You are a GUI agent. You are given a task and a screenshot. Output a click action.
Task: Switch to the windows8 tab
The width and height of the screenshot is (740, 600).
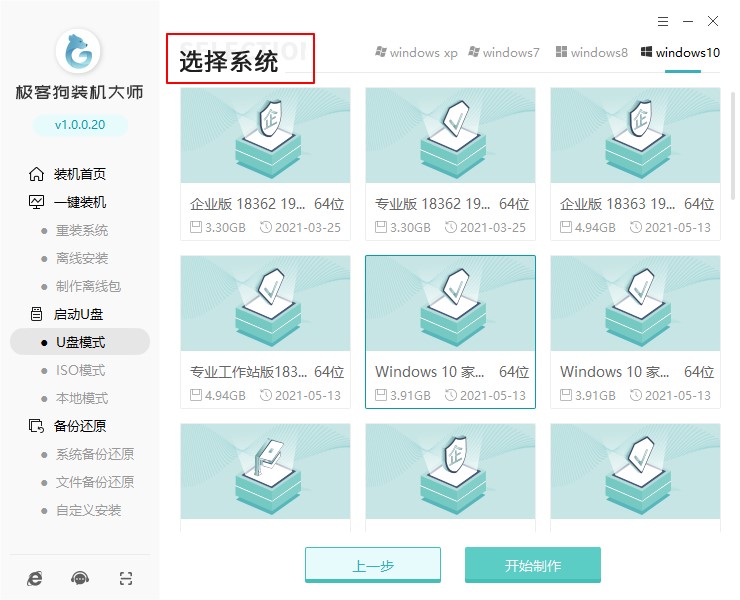point(592,52)
